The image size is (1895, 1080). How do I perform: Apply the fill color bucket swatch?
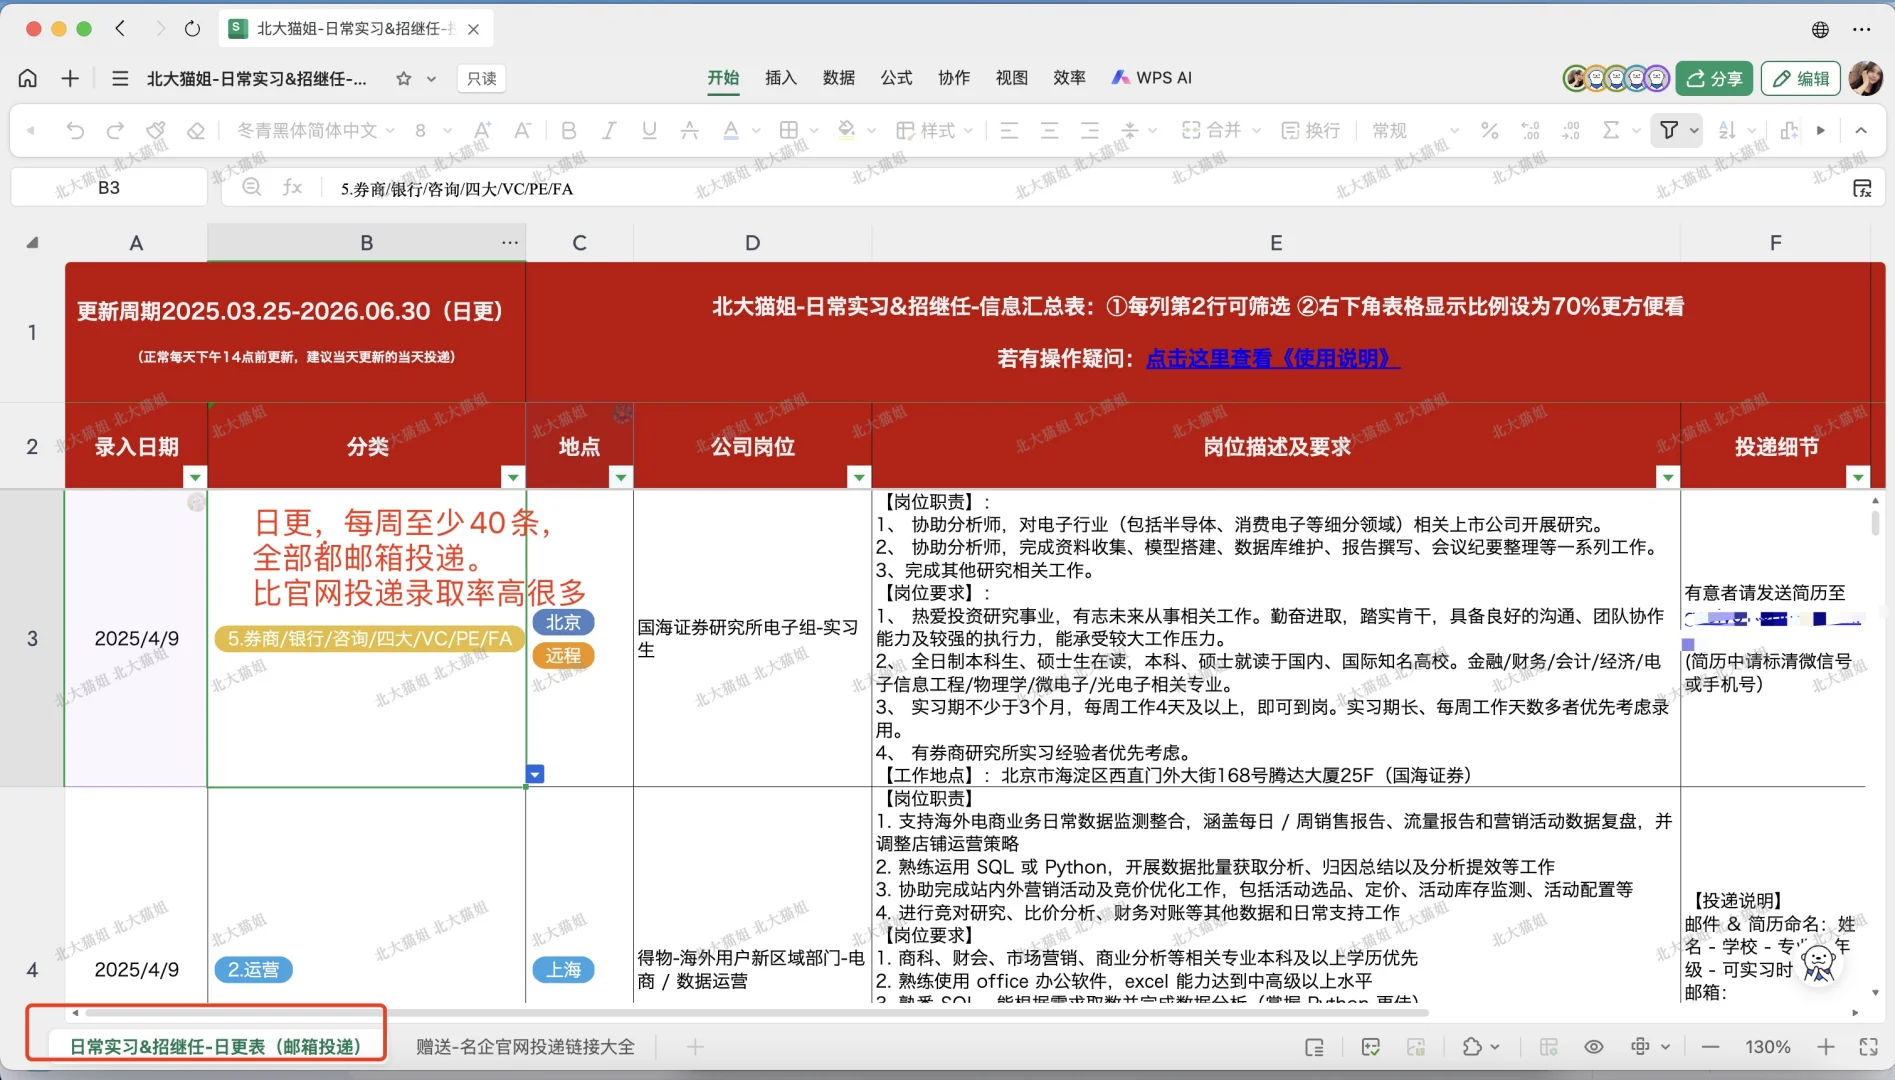click(847, 130)
